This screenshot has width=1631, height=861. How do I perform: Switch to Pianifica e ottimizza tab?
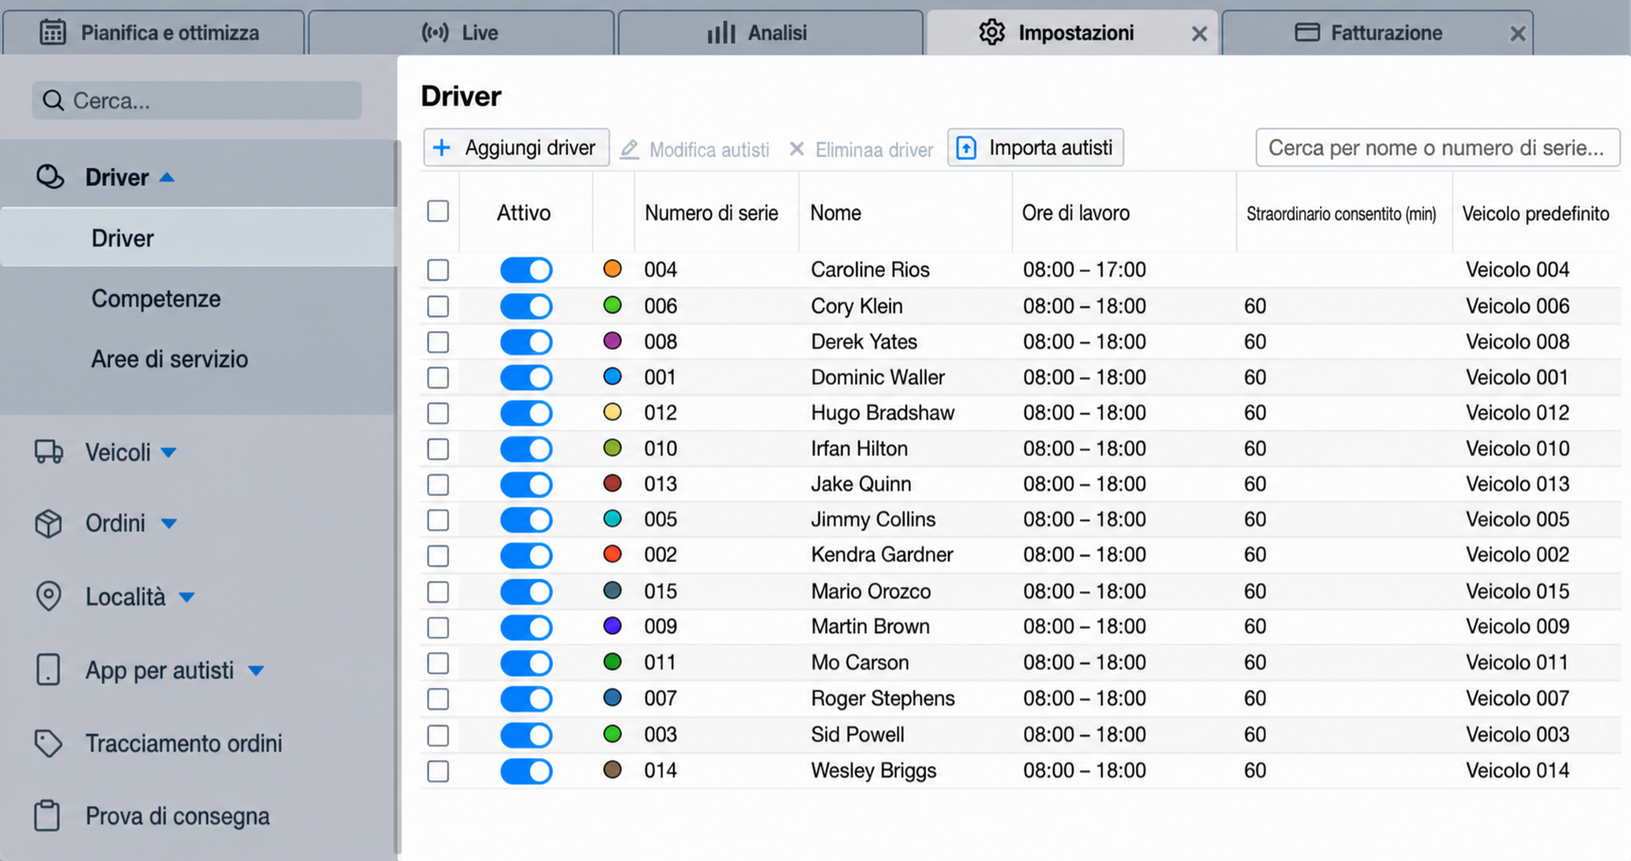point(154,33)
